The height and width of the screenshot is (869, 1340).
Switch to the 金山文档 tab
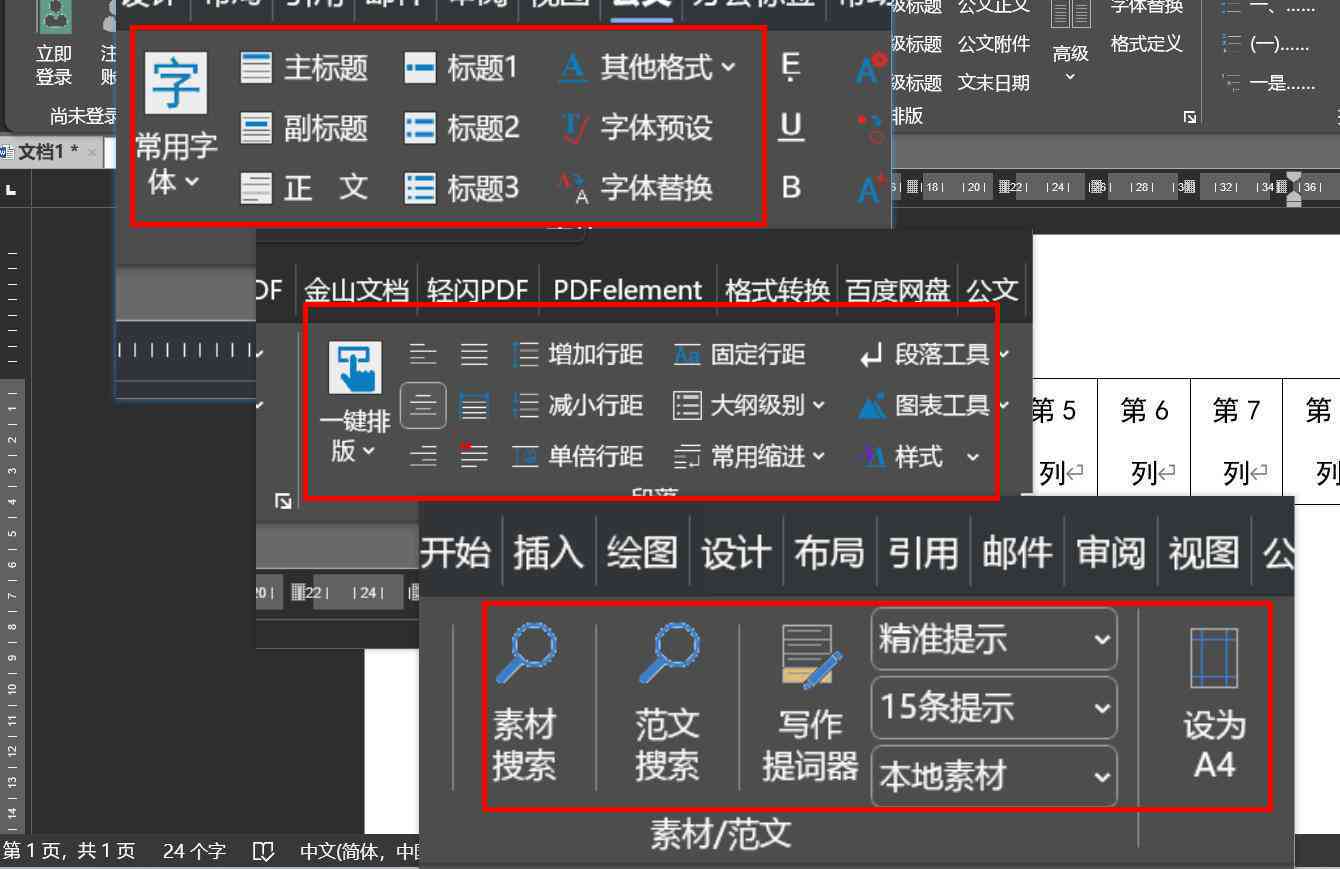click(x=356, y=290)
